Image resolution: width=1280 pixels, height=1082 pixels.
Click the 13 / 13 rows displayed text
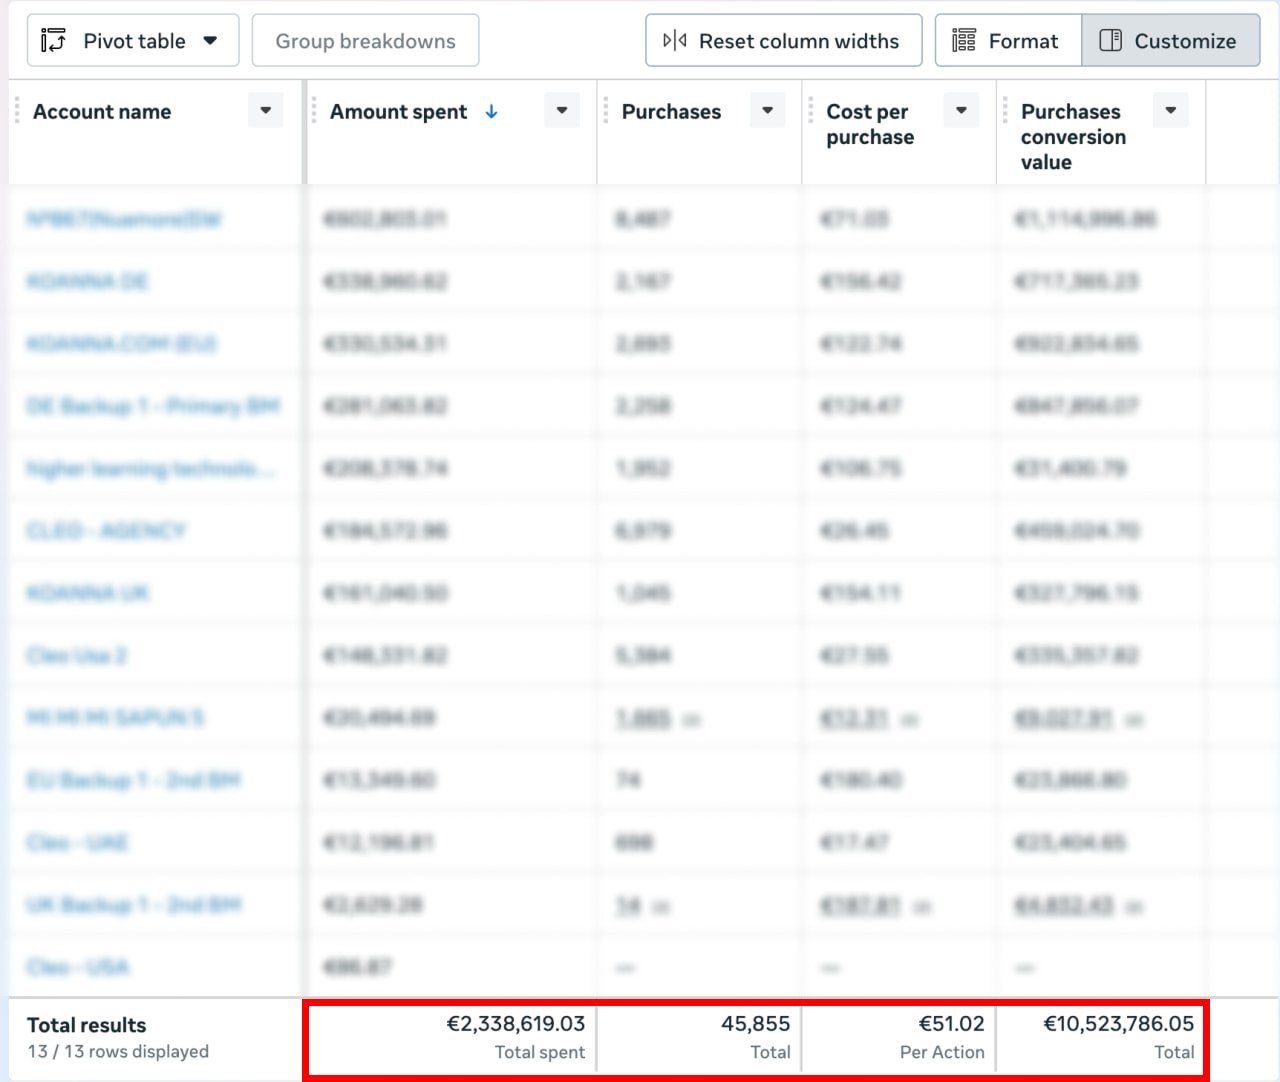click(x=118, y=1052)
